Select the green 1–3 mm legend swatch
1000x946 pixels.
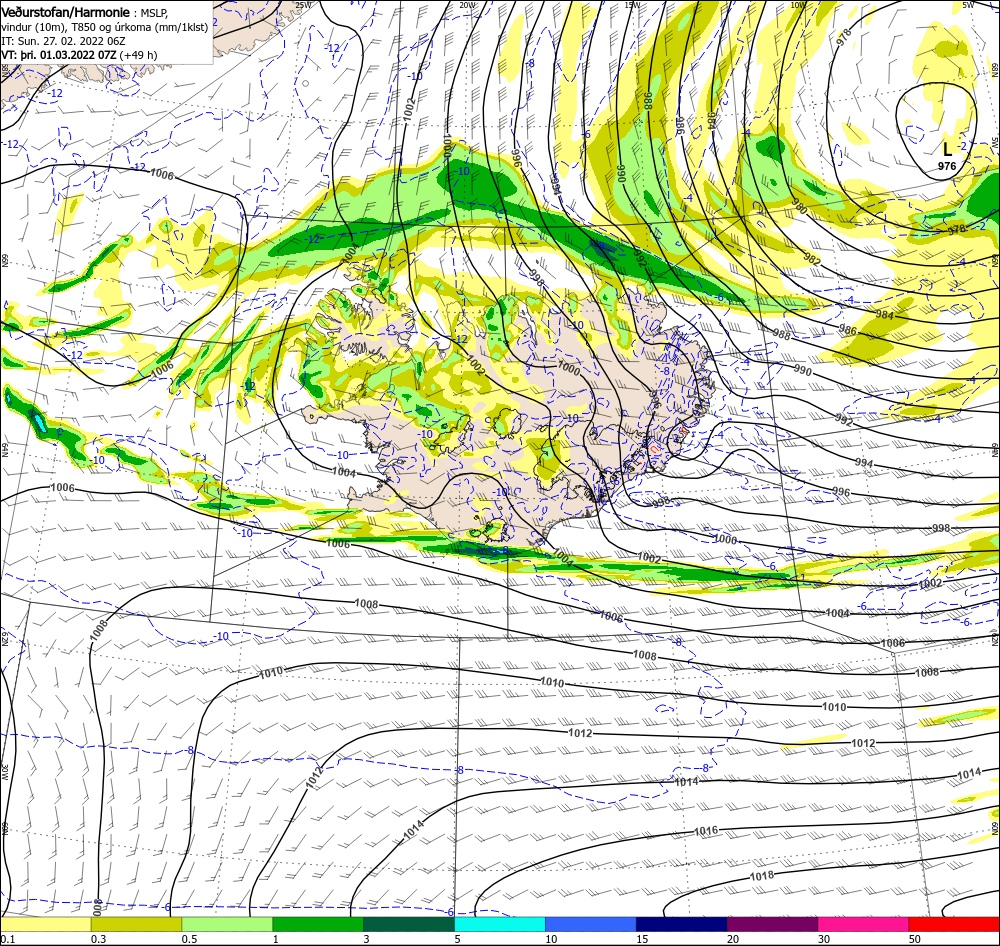[318, 924]
